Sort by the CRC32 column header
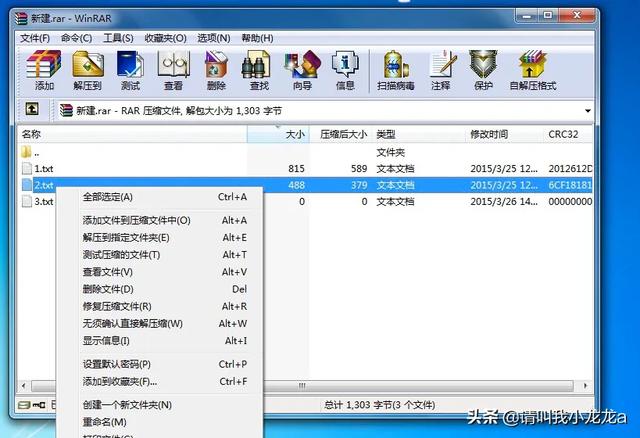Screen dimensions: 640x438 (x=568, y=134)
